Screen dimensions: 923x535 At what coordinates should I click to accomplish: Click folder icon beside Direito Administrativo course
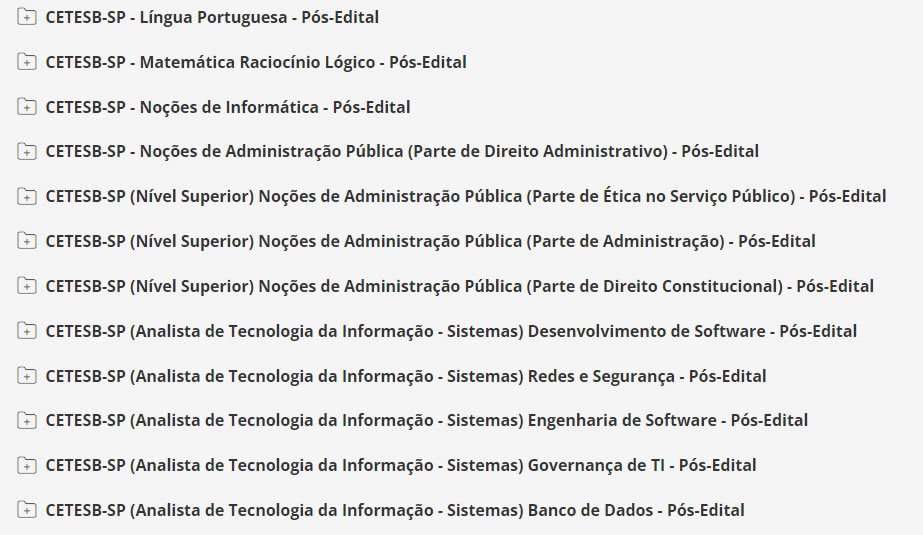27,152
